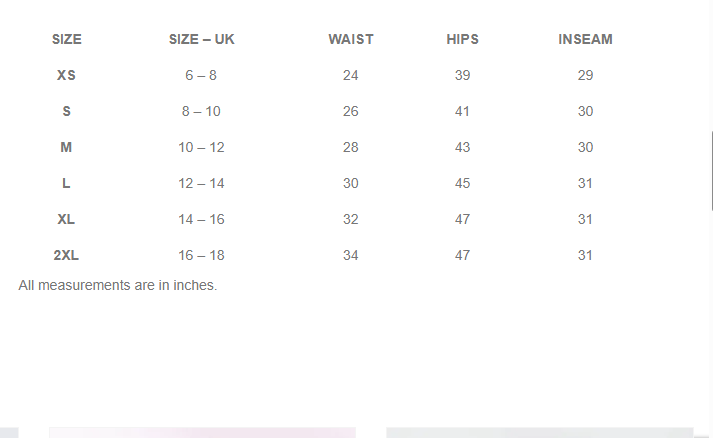
Task: Click waist value 24 in XS row
Action: tap(350, 75)
